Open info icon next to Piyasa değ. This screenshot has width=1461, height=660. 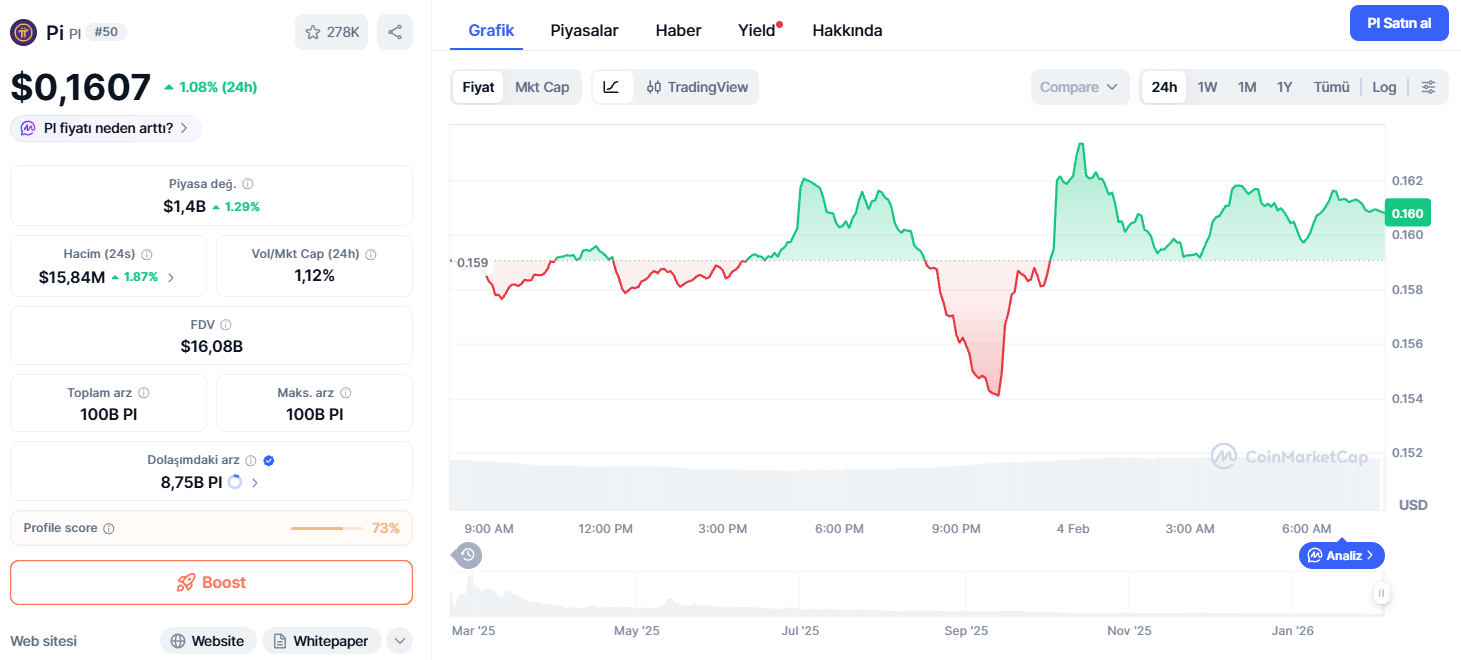click(x=248, y=184)
